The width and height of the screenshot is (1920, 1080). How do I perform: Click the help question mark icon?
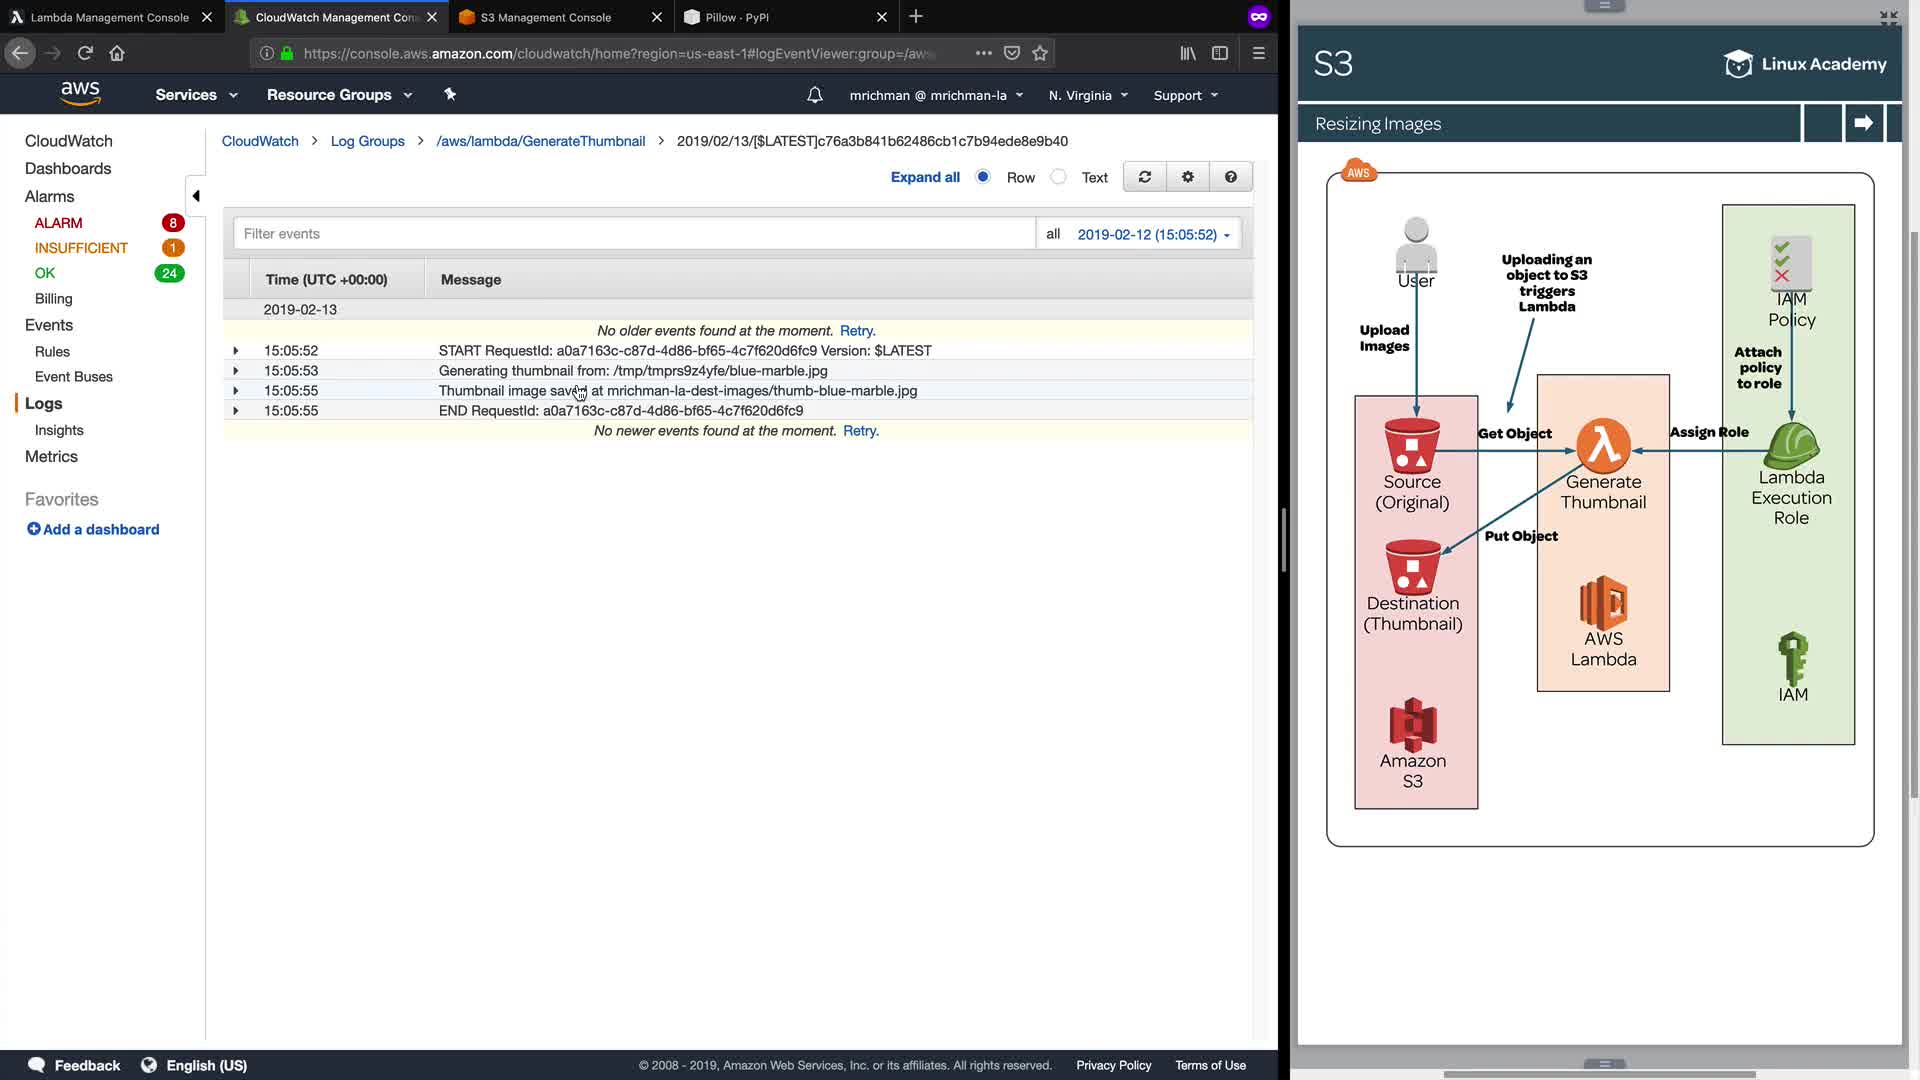point(1230,177)
